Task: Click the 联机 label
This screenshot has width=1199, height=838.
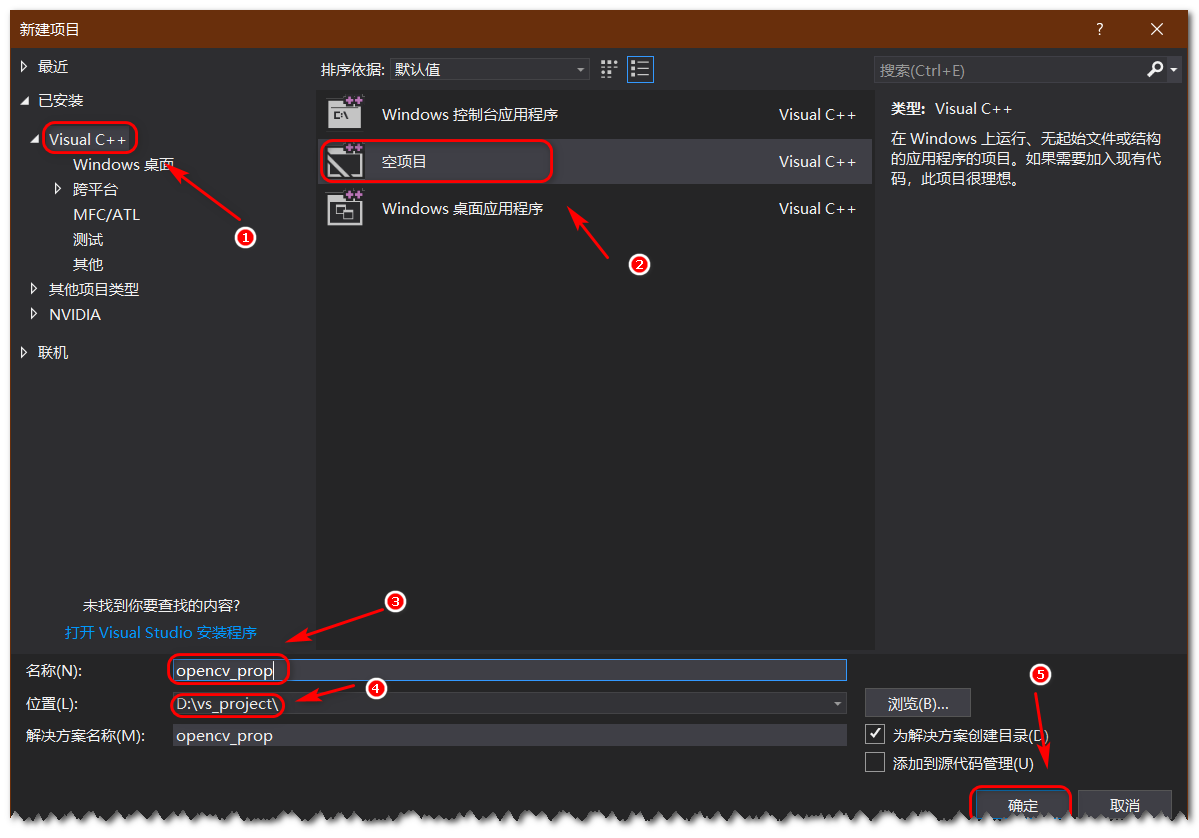Action: pos(53,352)
